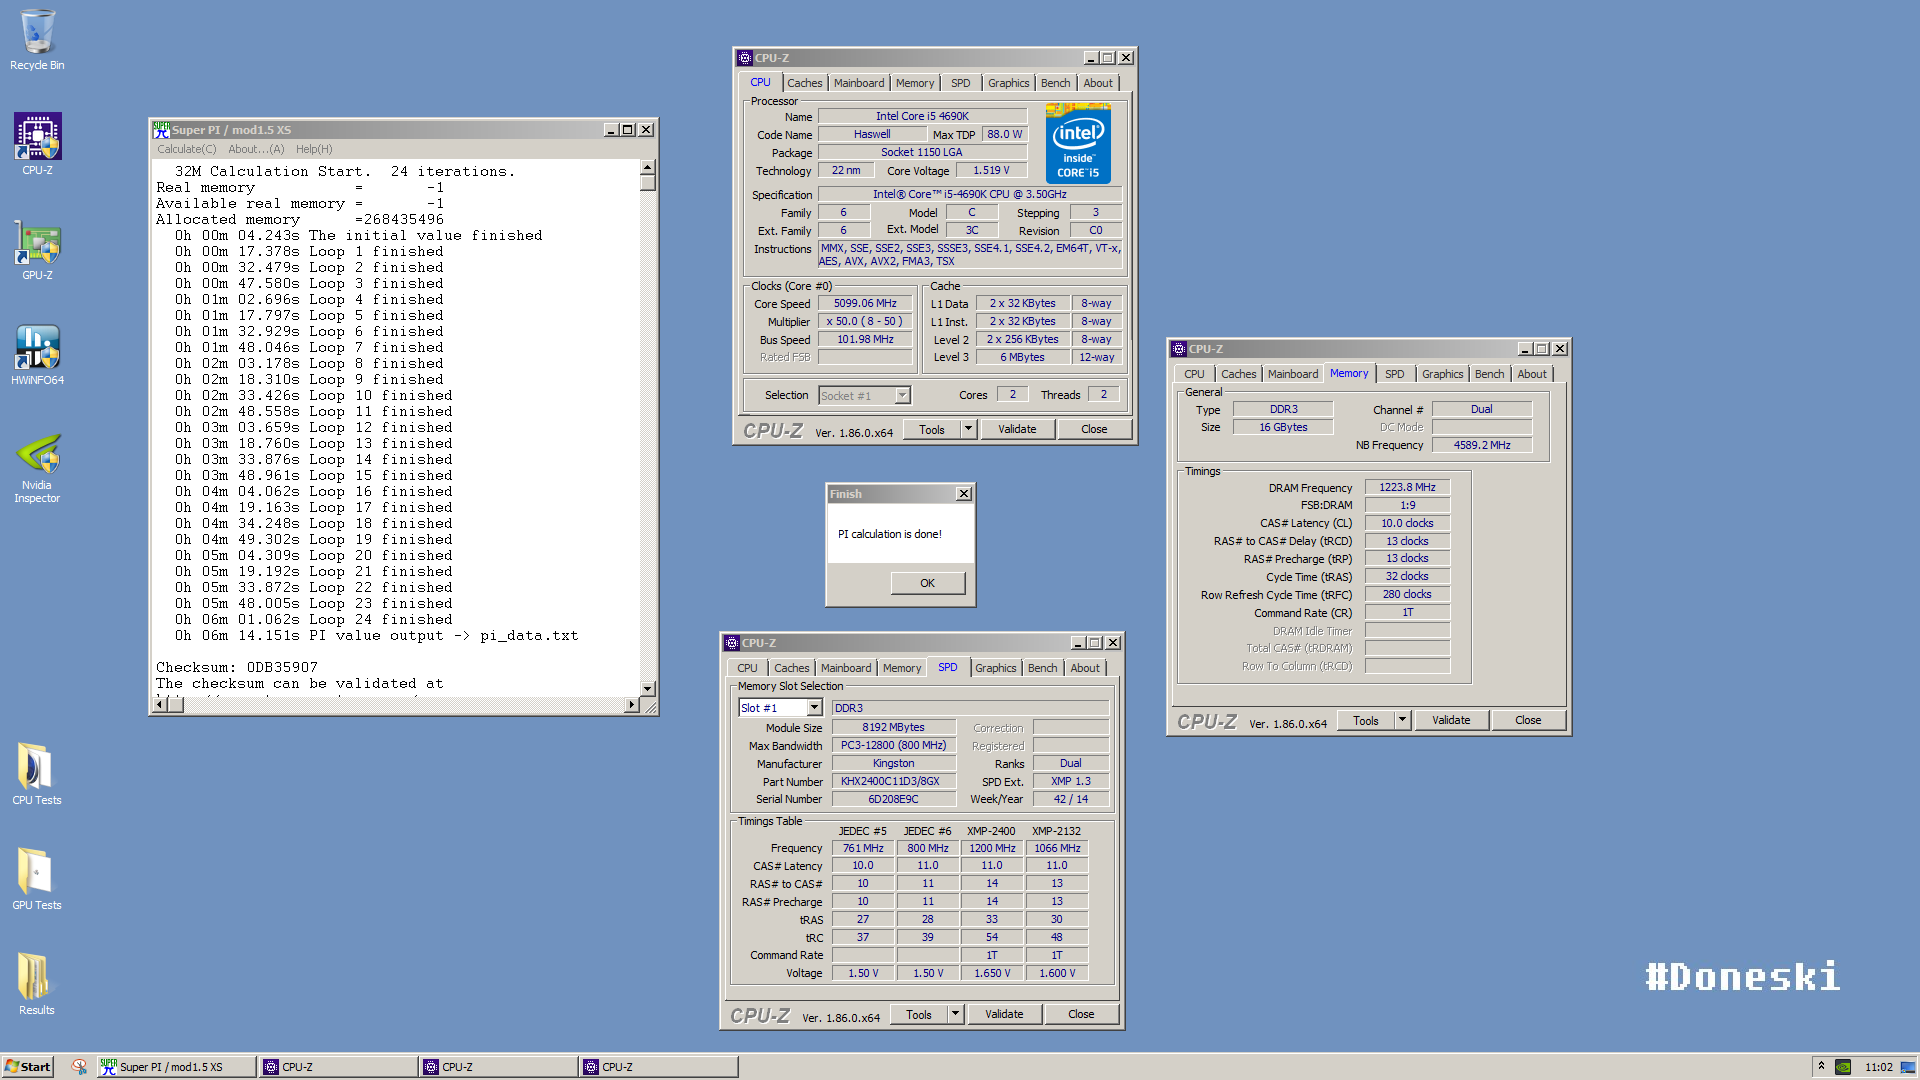Viewport: 1920px width, 1080px height.
Task: Click the DRAM Frequency 1223.8 MHz field
Action: point(1407,487)
